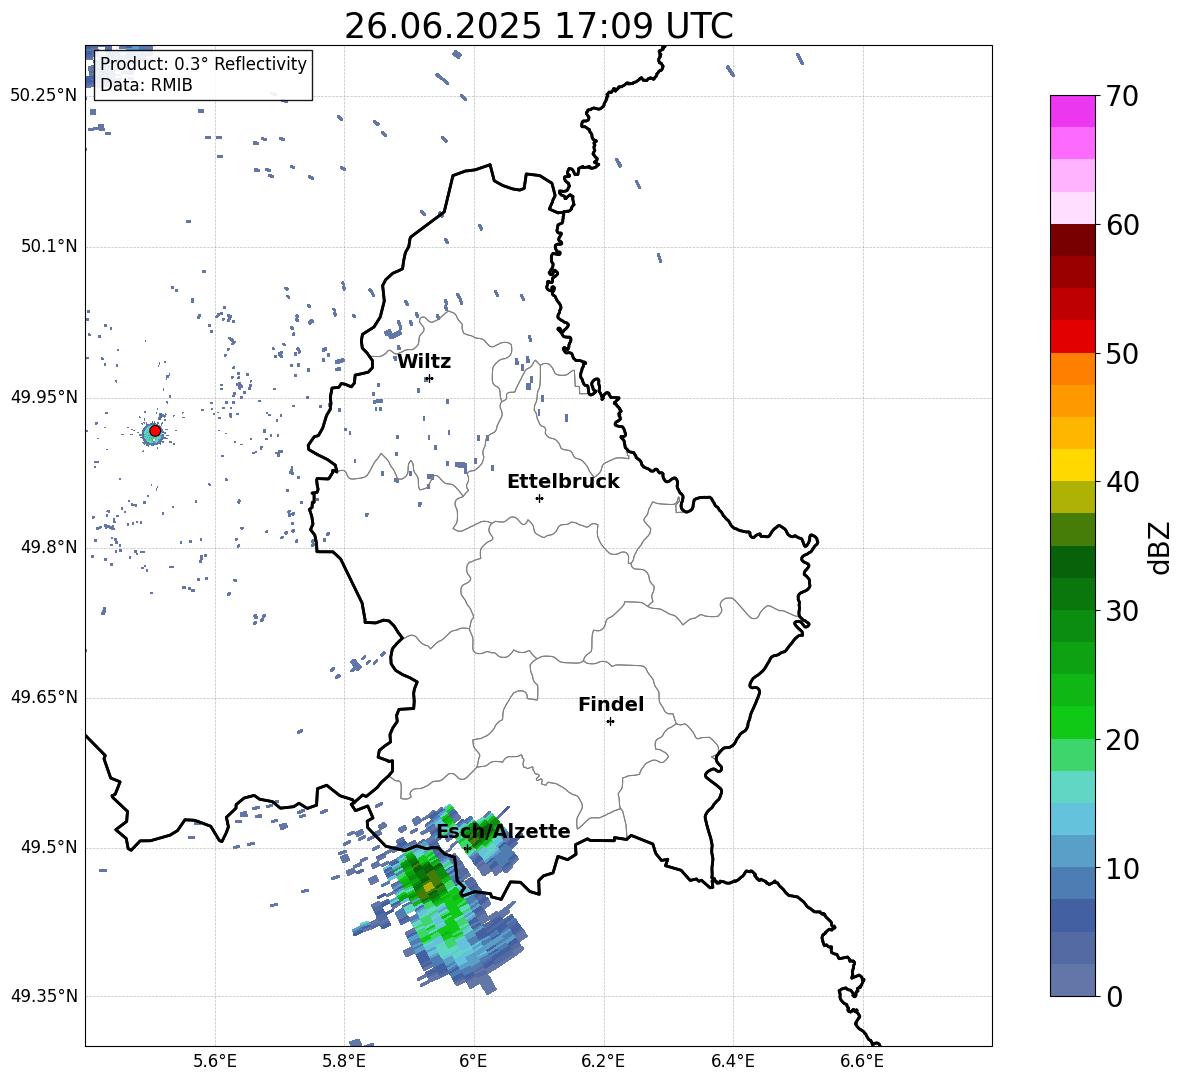Screen dimensions: 1184x1081
Task: Click the 5.6°E longitude label
Action: tap(215, 1061)
